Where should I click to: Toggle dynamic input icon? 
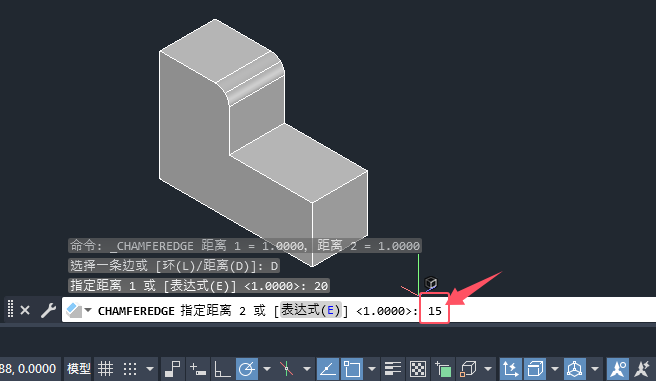coord(197,369)
